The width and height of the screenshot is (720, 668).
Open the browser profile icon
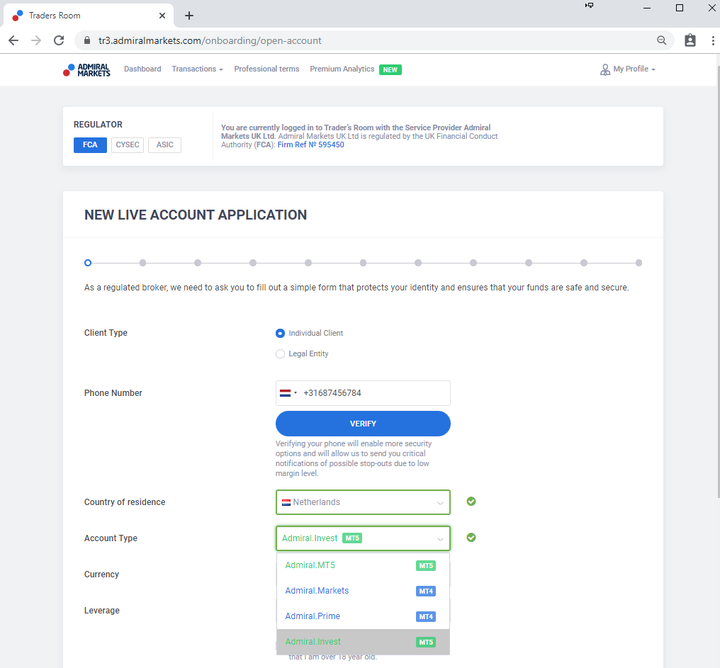(690, 40)
